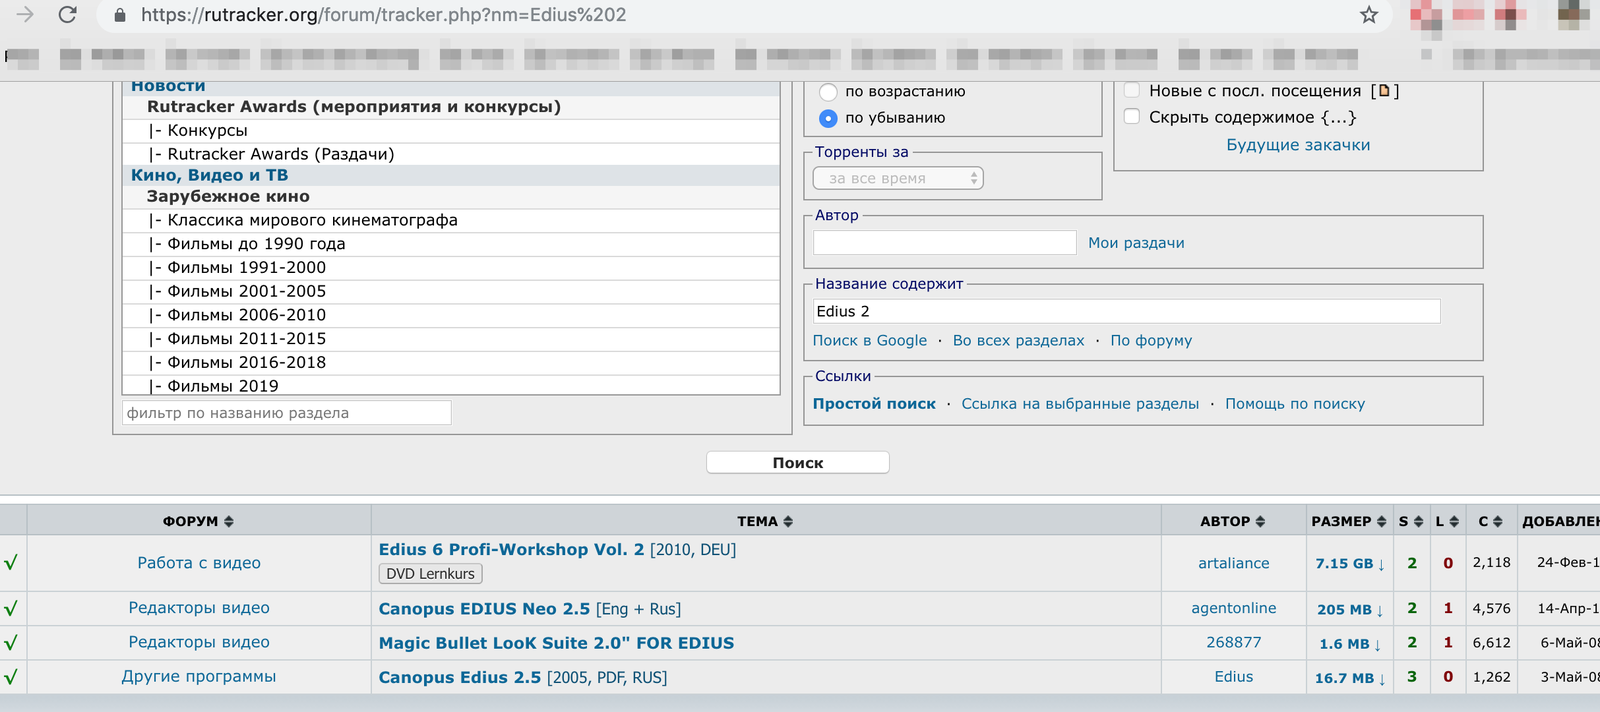Open the 'за все время' period dropdown
Viewport: 1600px width, 712px height.
click(898, 178)
